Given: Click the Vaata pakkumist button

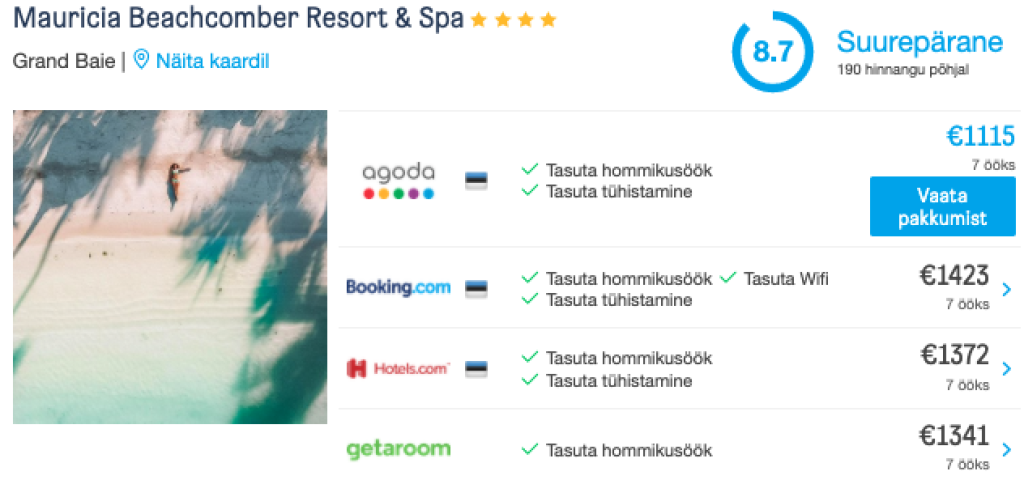Looking at the screenshot, I should [942, 206].
